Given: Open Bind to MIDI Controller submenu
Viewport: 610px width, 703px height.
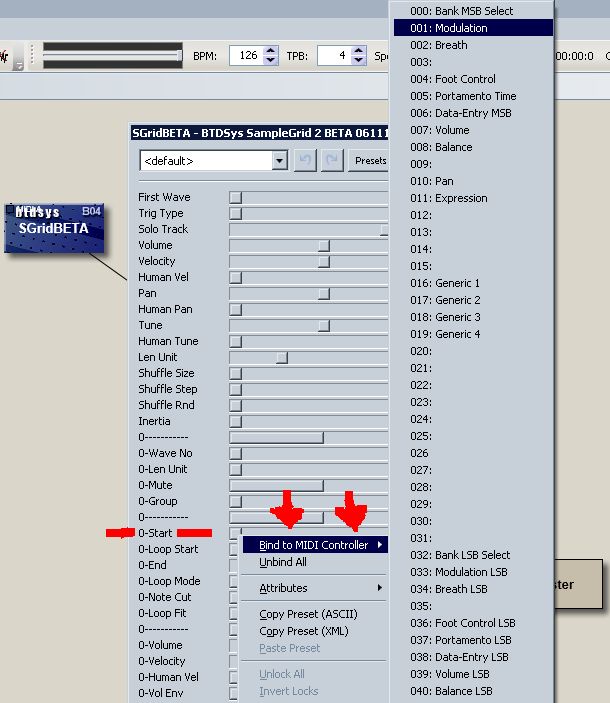Looking at the screenshot, I should coord(315,545).
